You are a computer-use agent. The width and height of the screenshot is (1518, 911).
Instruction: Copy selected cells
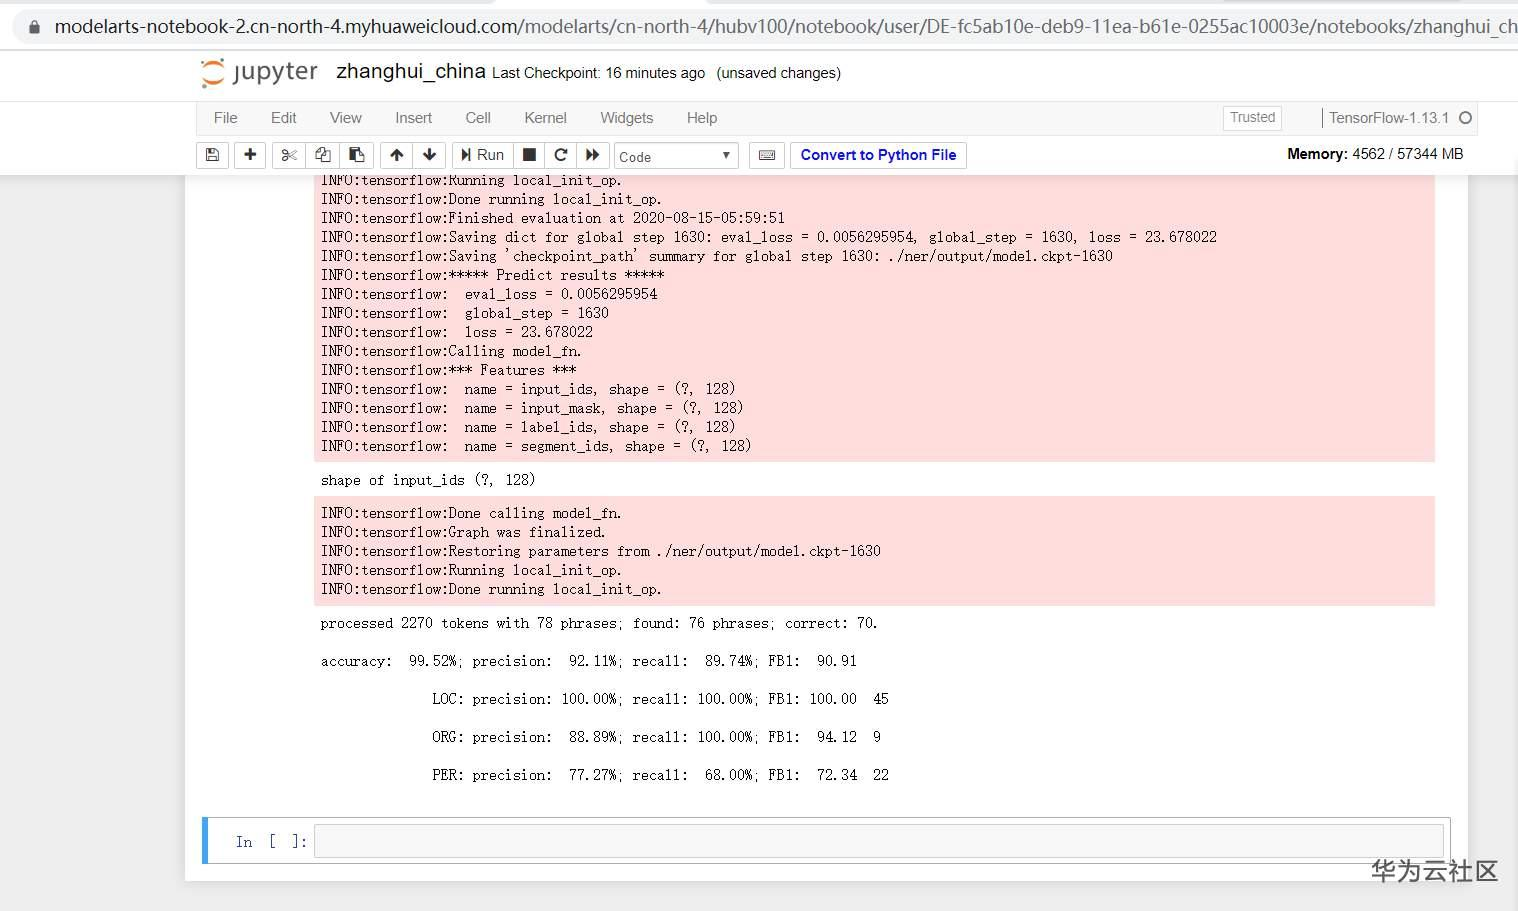(322, 155)
